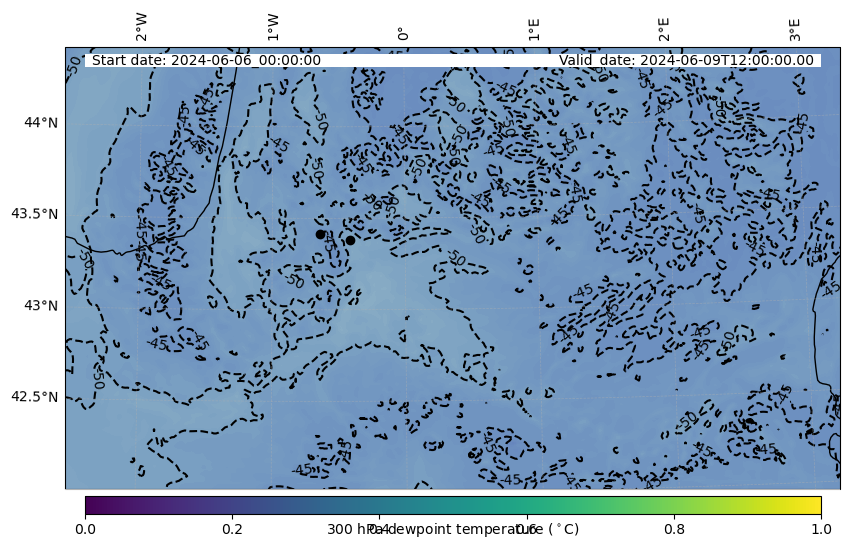Select the 1°E longitude tick label

coord(534,29)
